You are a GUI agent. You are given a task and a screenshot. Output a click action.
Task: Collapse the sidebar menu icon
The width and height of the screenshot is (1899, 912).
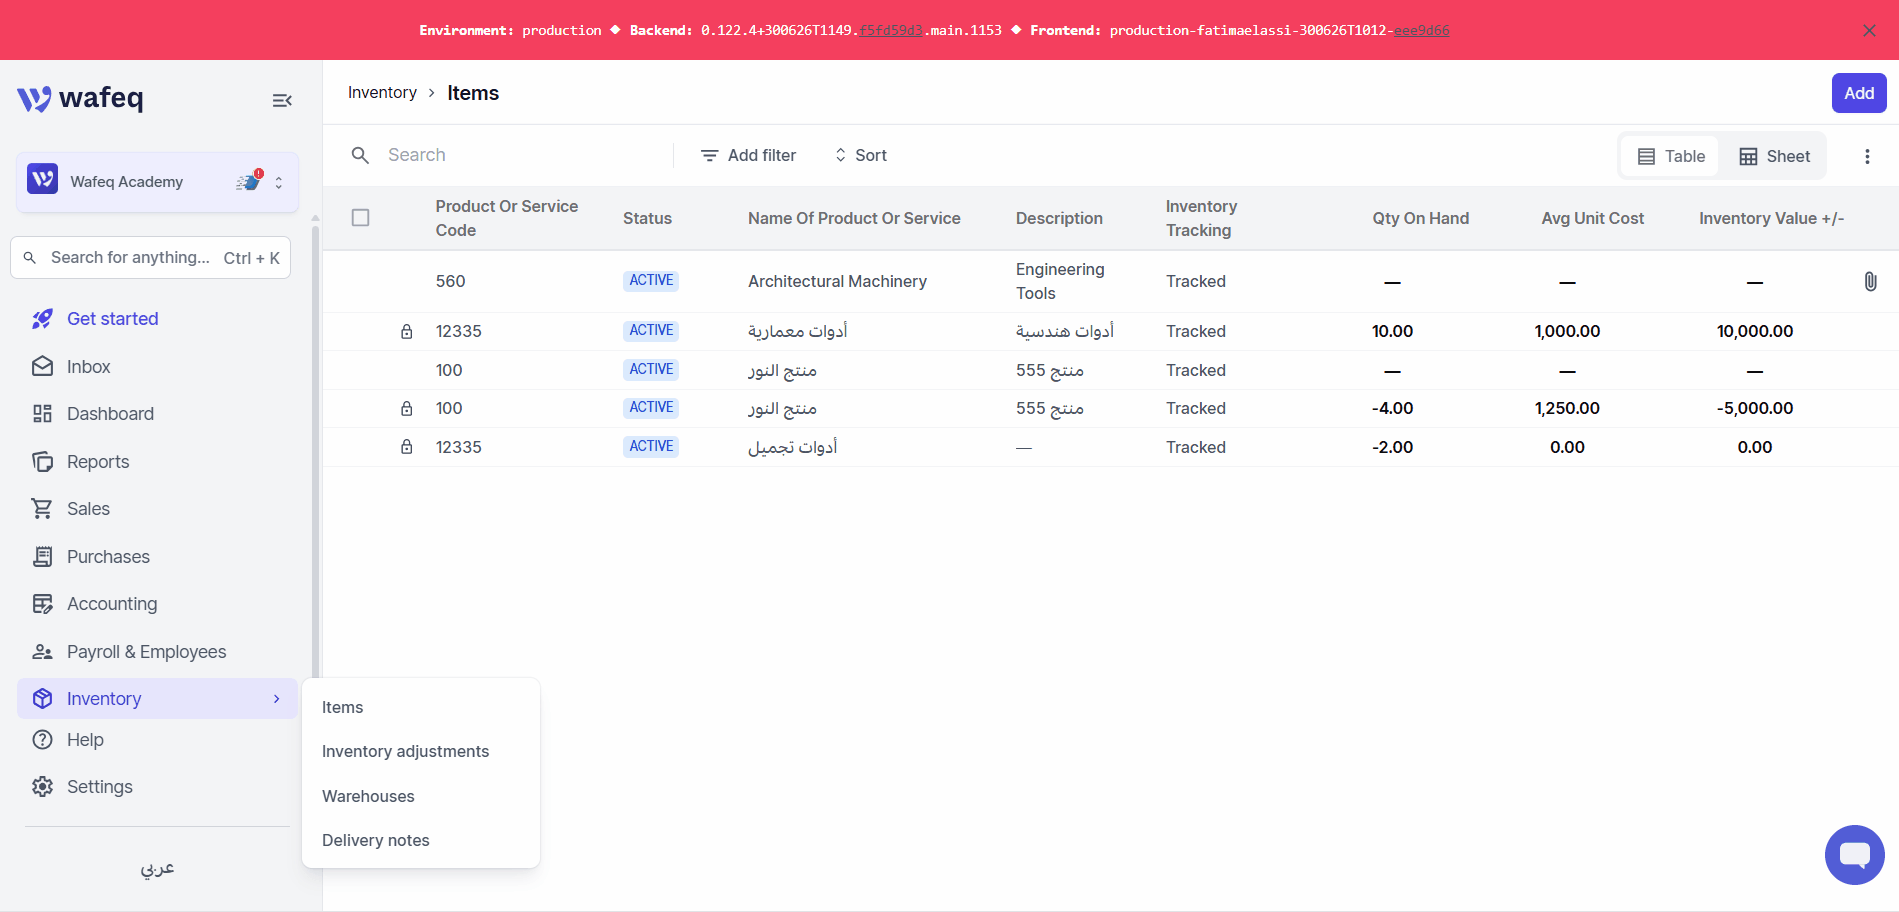click(282, 100)
